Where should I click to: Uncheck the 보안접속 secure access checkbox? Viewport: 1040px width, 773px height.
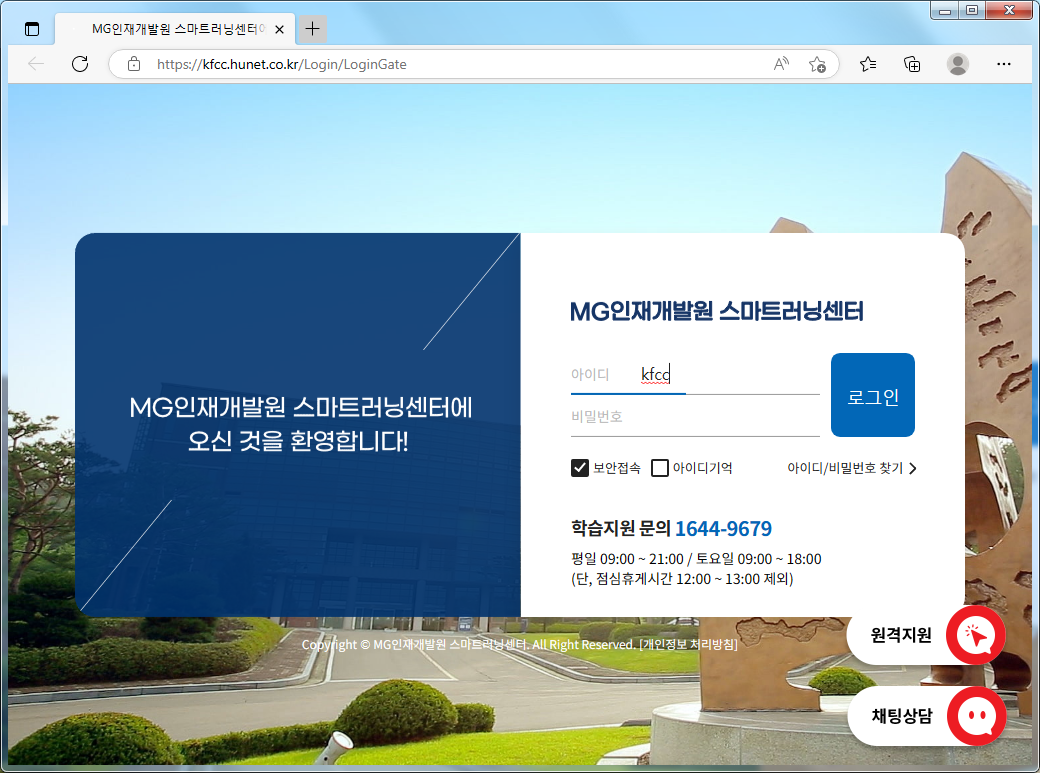580,467
